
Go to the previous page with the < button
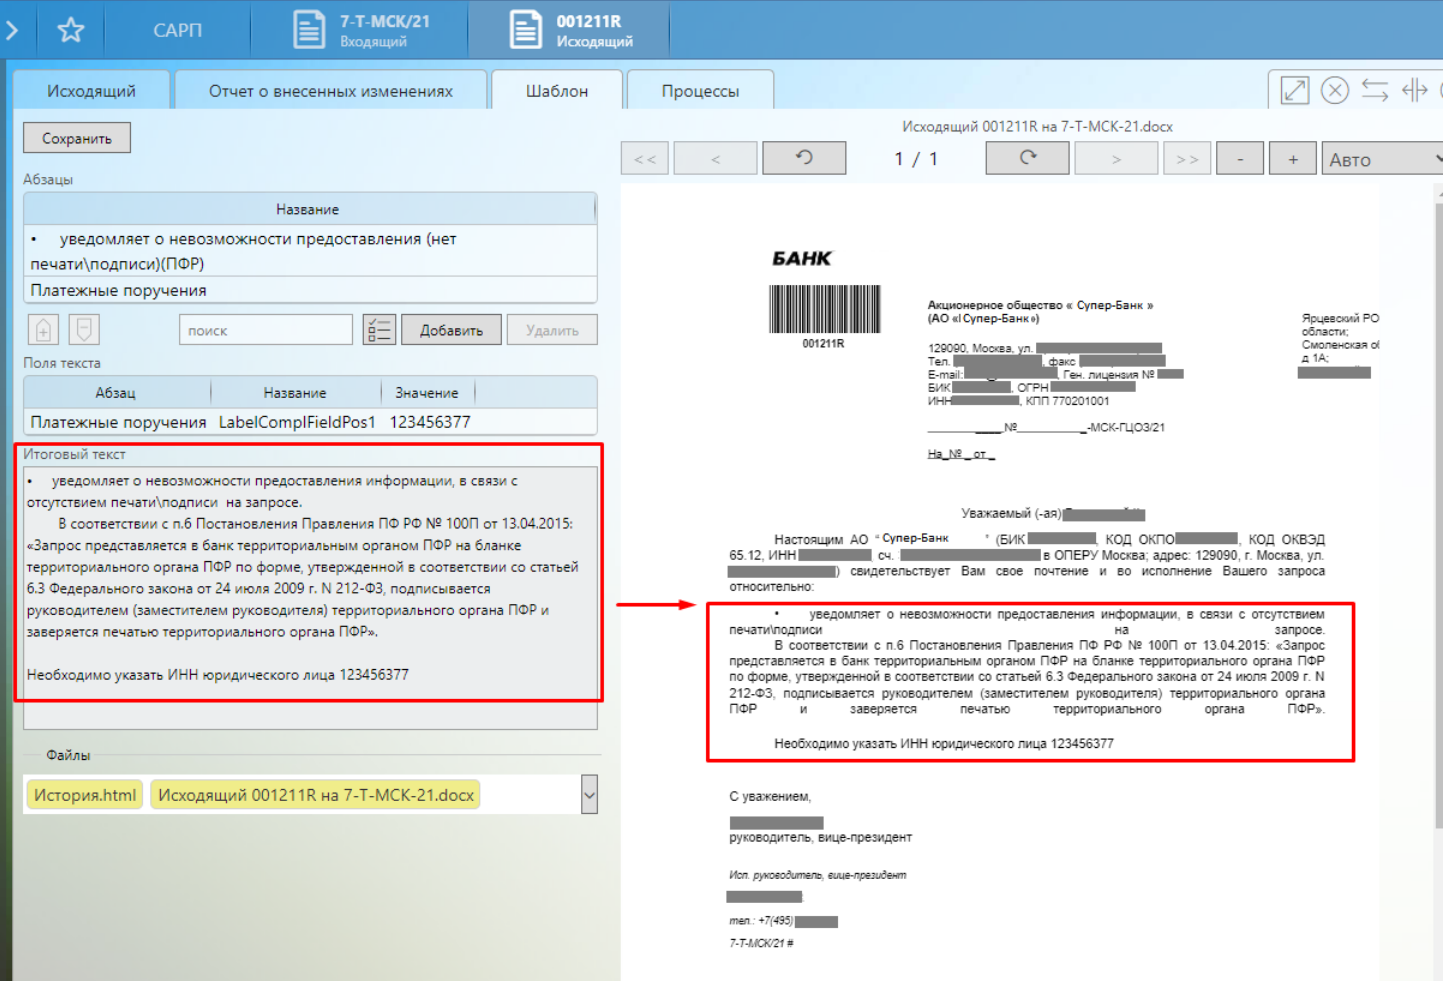click(x=715, y=159)
